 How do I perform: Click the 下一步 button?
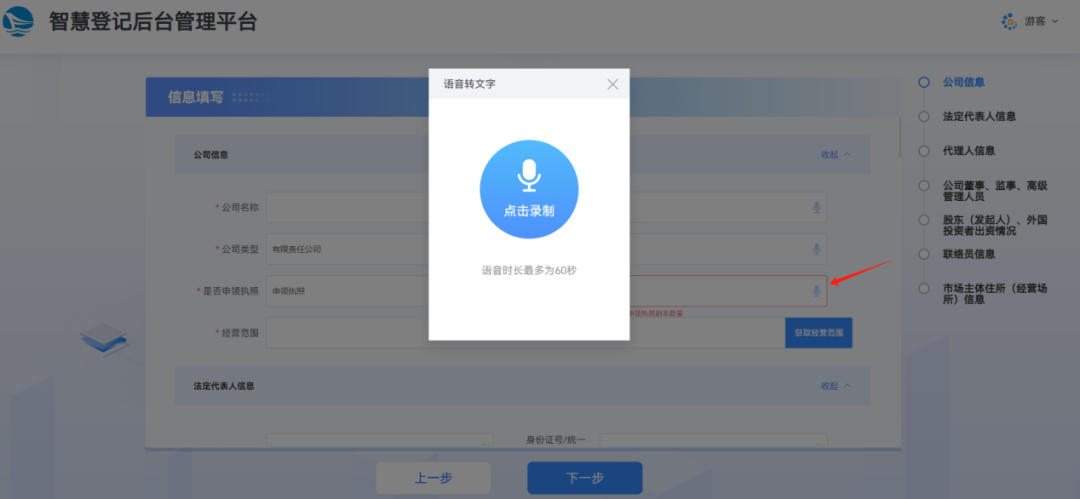pos(584,478)
